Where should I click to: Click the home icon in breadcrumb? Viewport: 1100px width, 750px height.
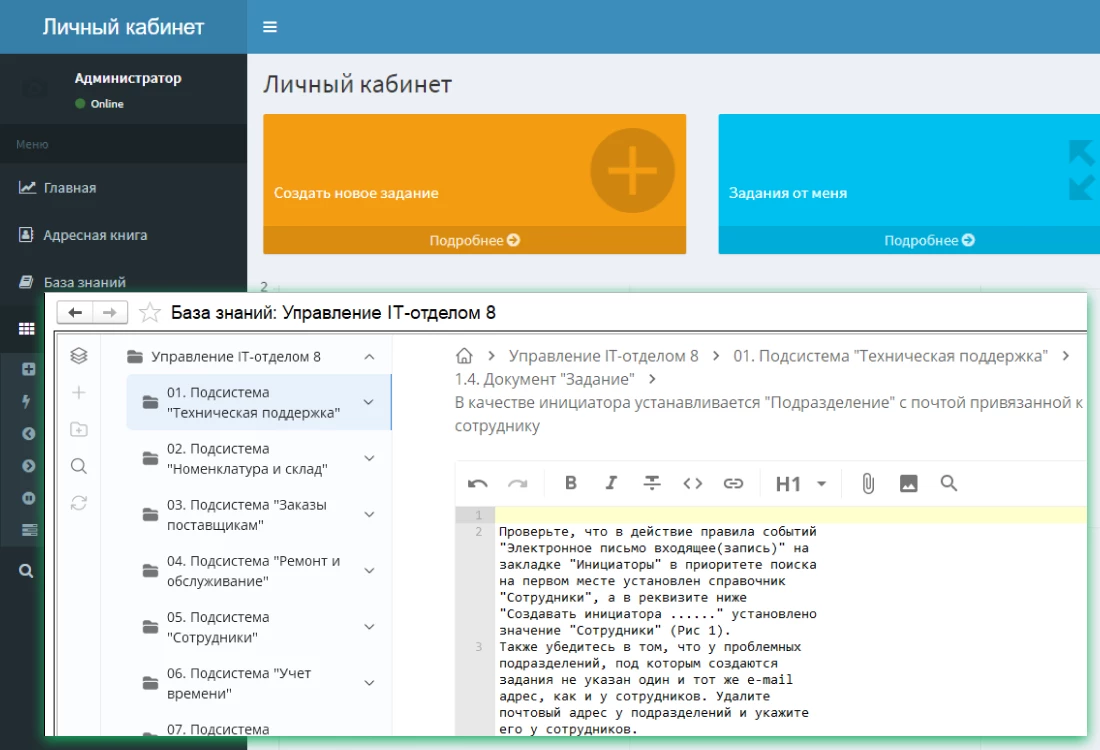(x=464, y=356)
